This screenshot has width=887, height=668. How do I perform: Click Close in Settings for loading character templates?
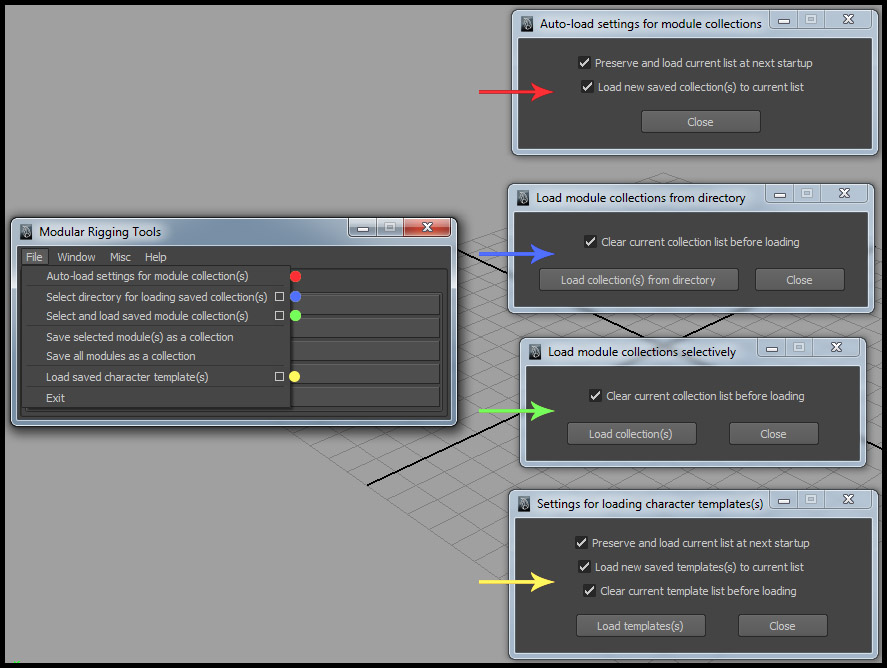[782, 626]
